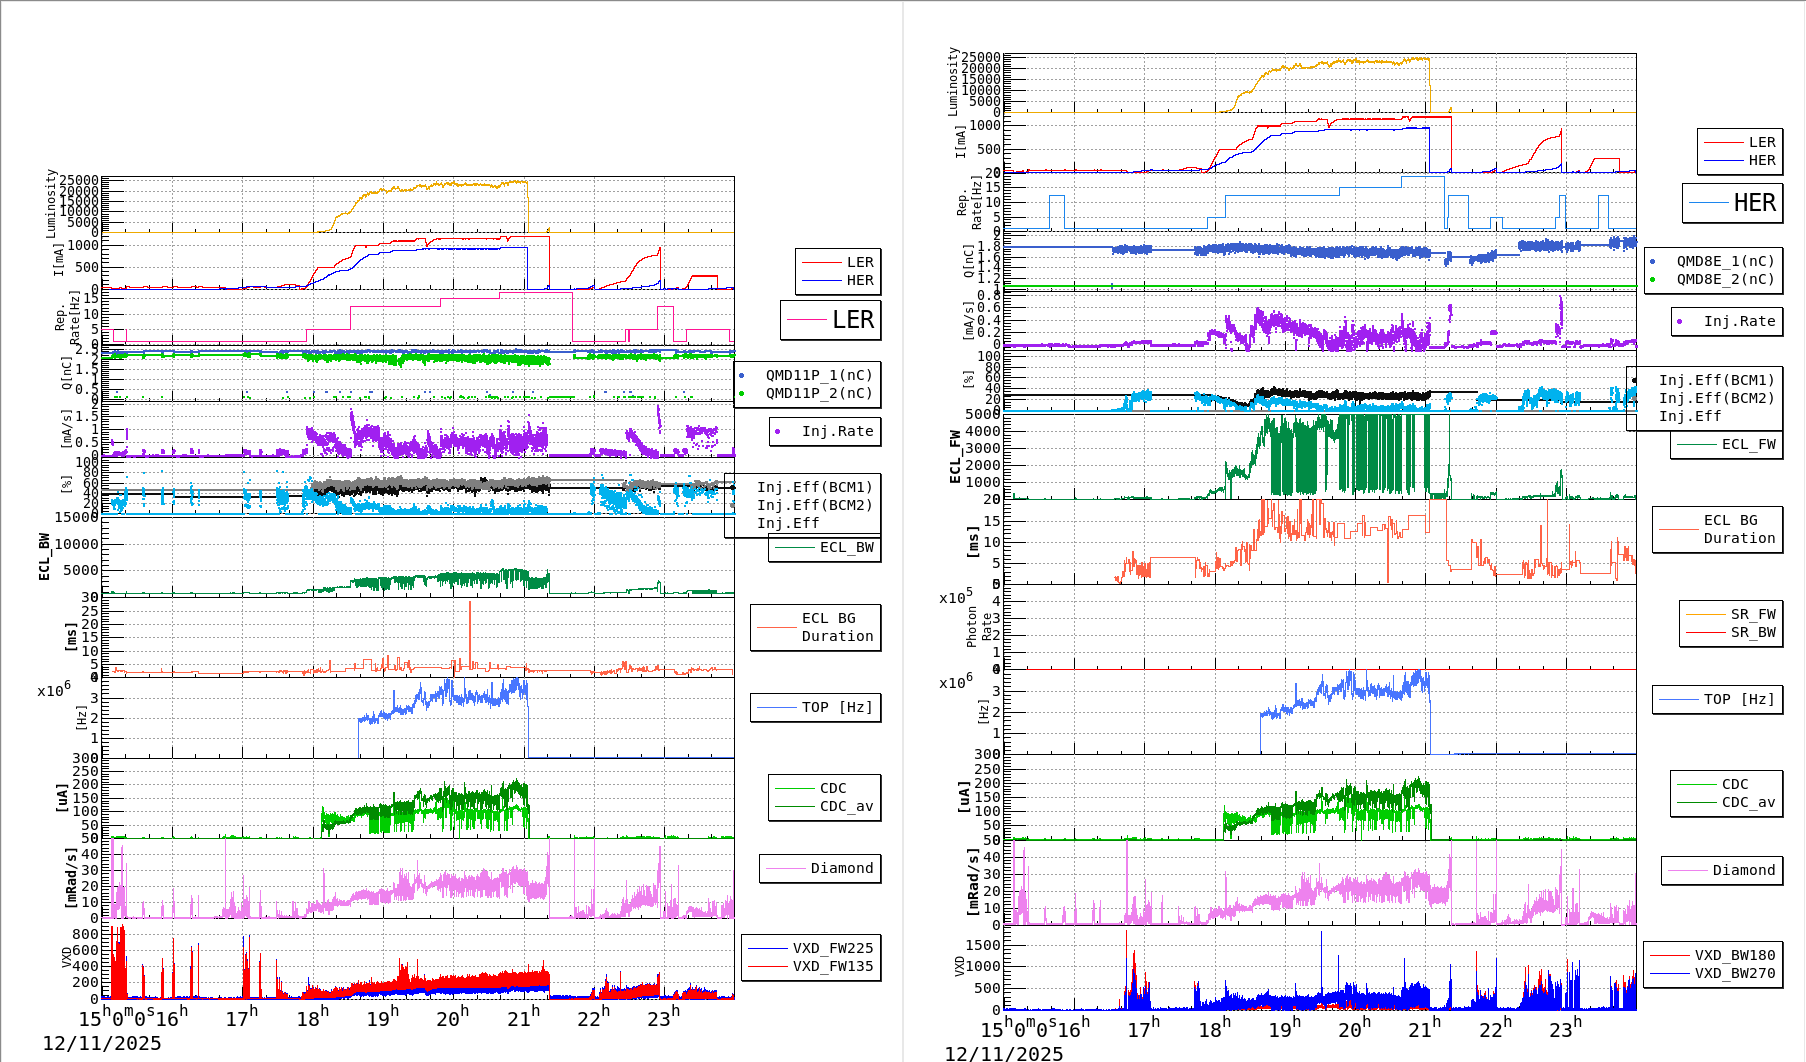Select the SR_BW legend entry
The width and height of the screenshot is (1806, 1062).
[x=1752, y=632]
